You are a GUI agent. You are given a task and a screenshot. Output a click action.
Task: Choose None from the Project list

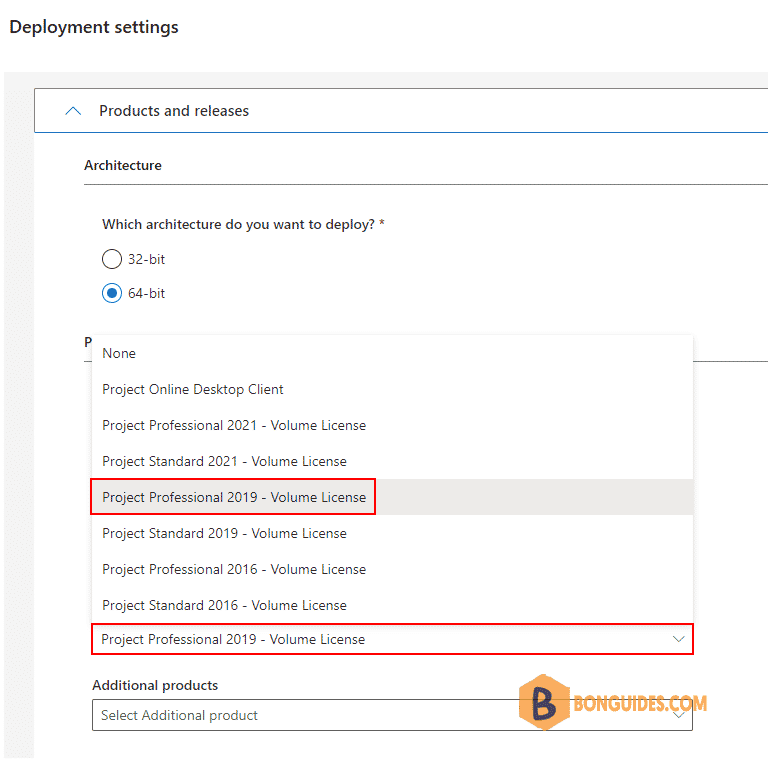[392, 353]
